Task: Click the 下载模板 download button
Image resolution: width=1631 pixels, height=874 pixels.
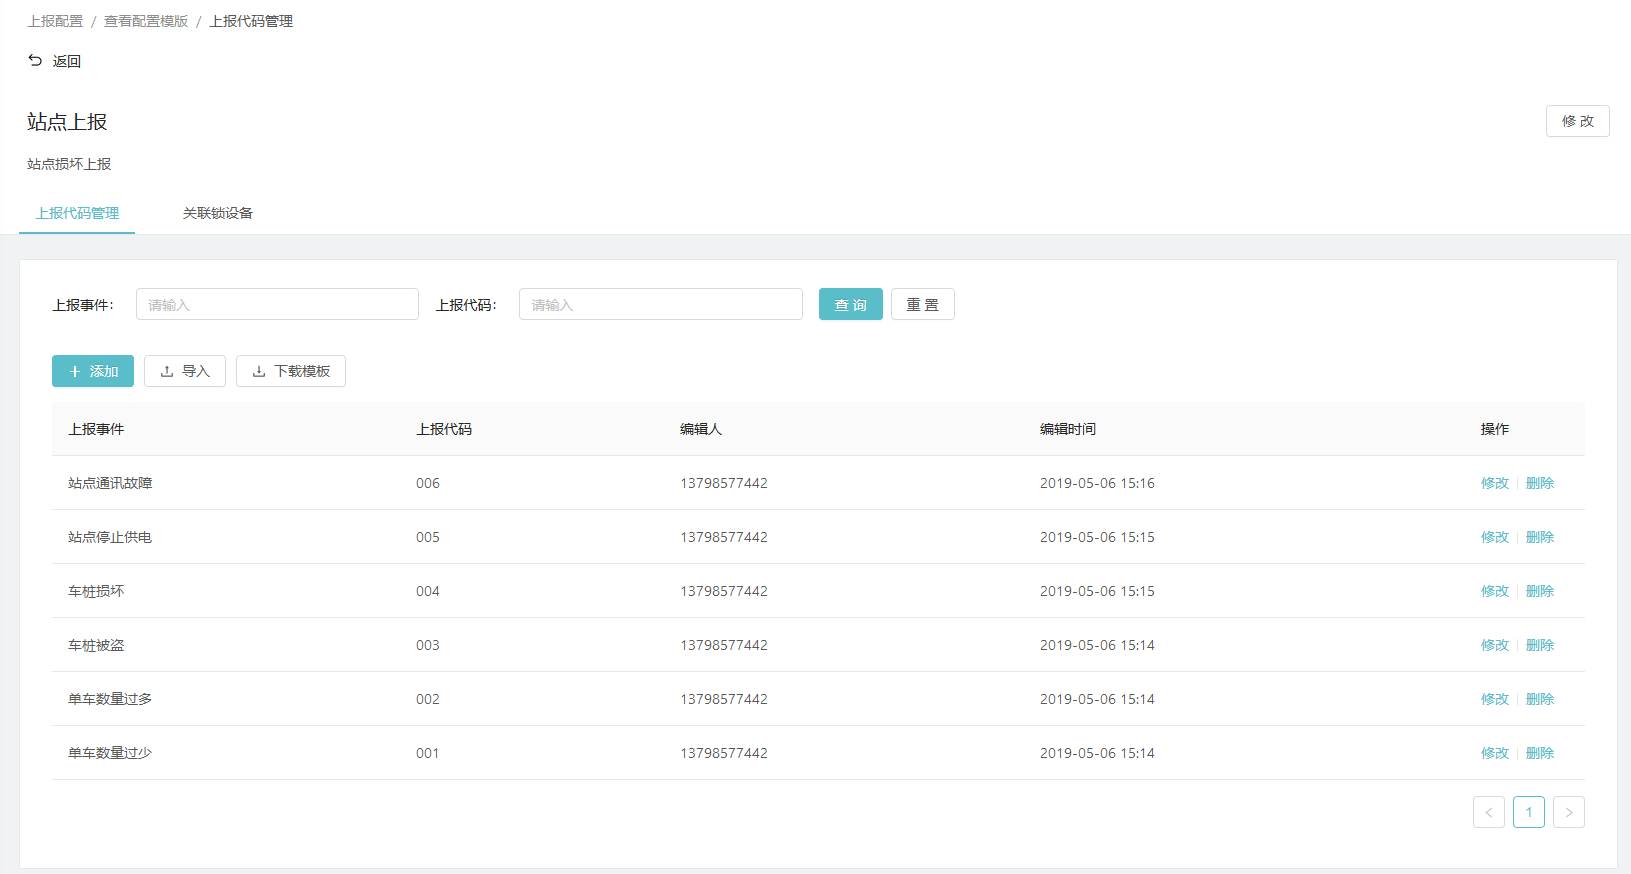Action: click(x=291, y=371)
